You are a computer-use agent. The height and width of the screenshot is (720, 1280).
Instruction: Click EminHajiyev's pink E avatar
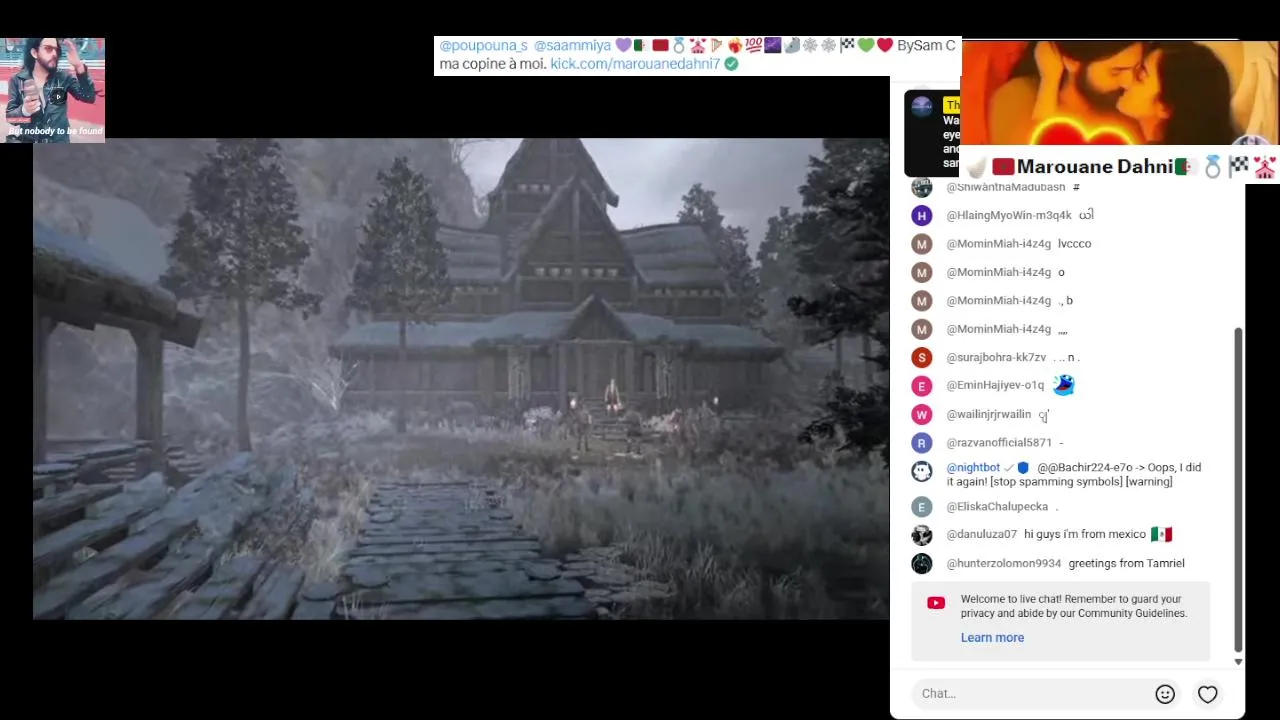(922, 386)
